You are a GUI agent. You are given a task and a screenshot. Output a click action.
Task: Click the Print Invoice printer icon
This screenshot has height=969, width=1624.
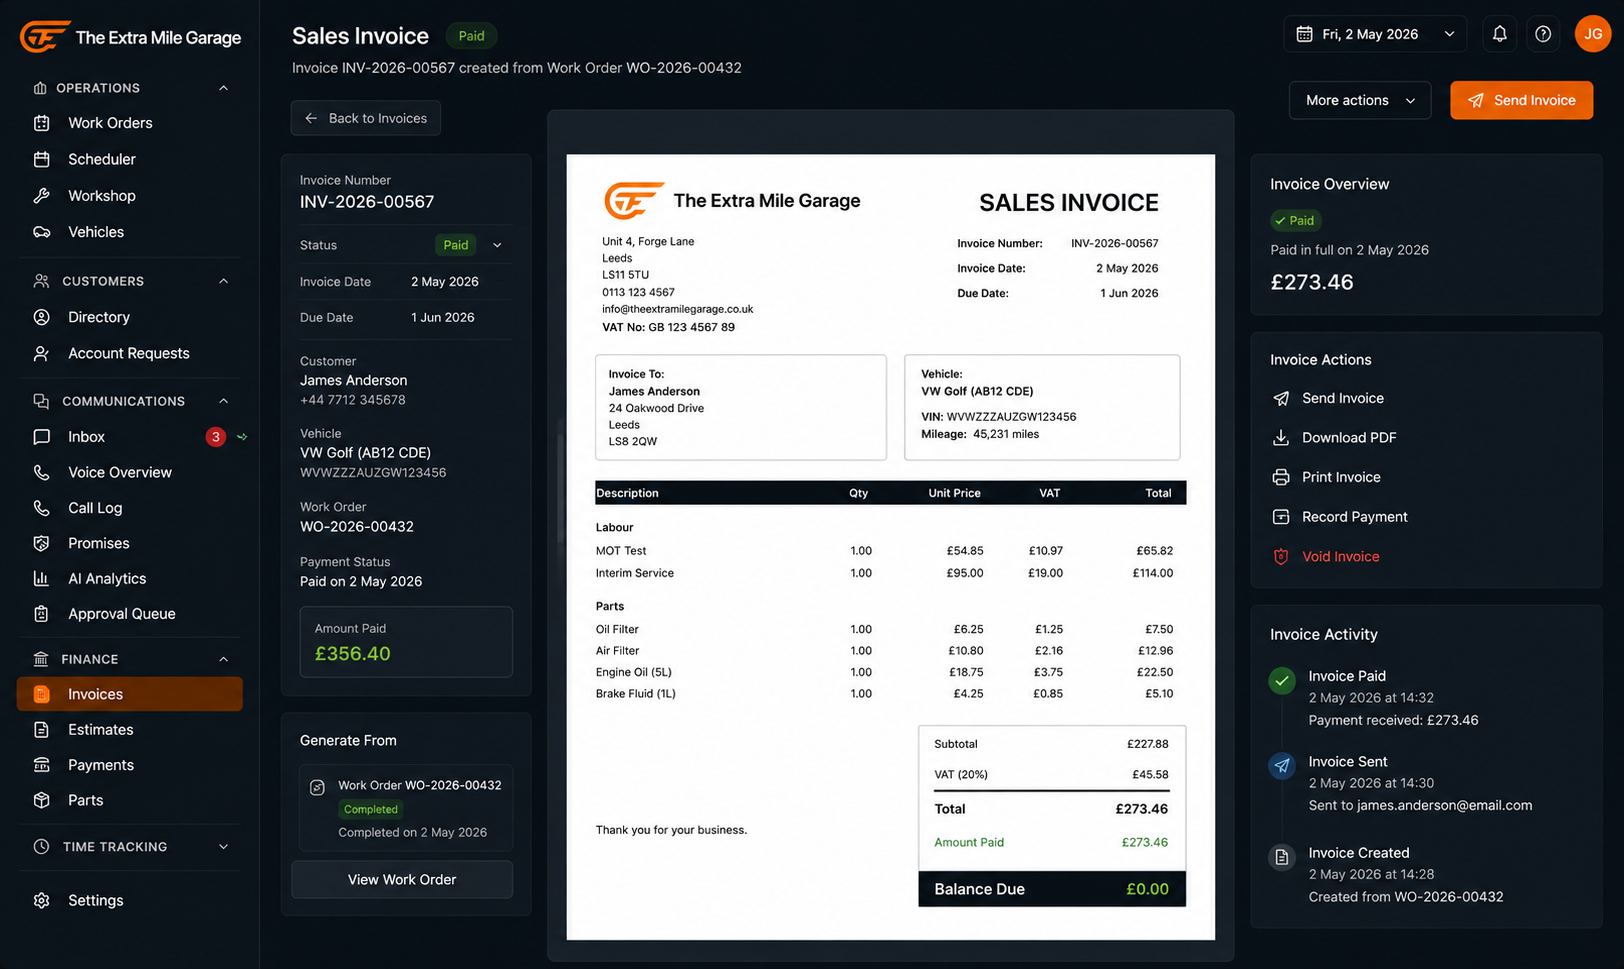click(1281, 477)
